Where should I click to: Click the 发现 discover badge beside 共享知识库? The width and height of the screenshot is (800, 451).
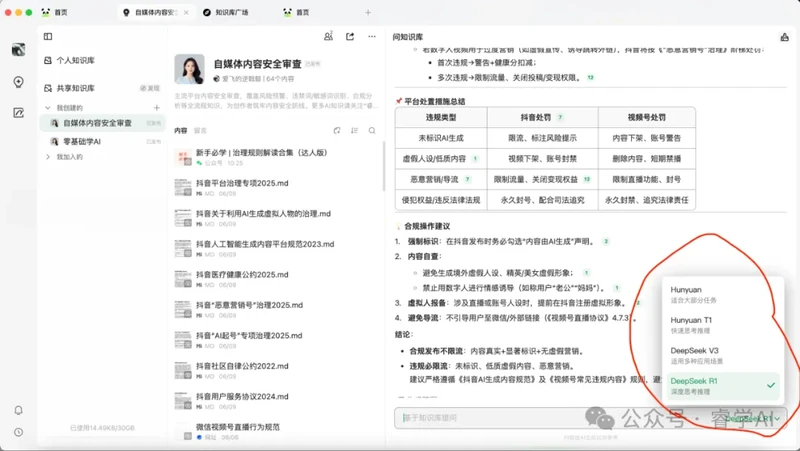point(150,88)
